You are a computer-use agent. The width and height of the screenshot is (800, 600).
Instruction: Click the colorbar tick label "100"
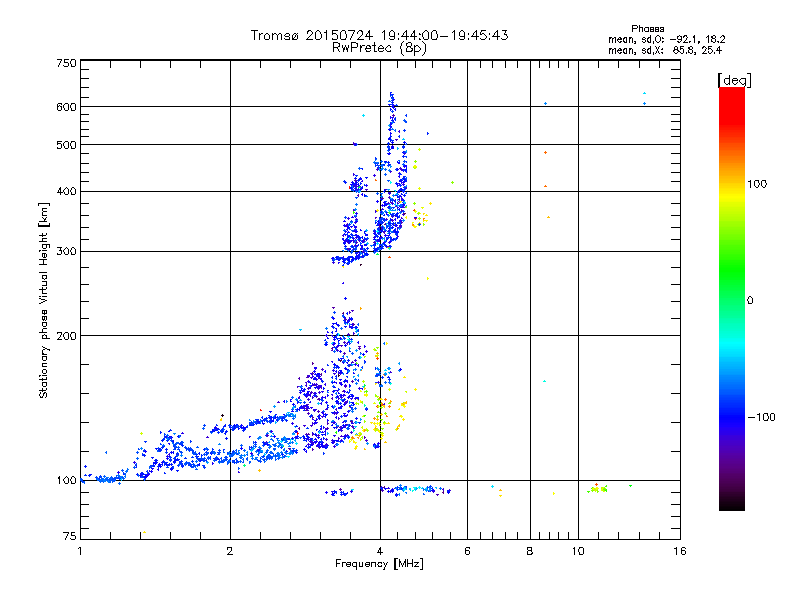[x=757, y=184]
